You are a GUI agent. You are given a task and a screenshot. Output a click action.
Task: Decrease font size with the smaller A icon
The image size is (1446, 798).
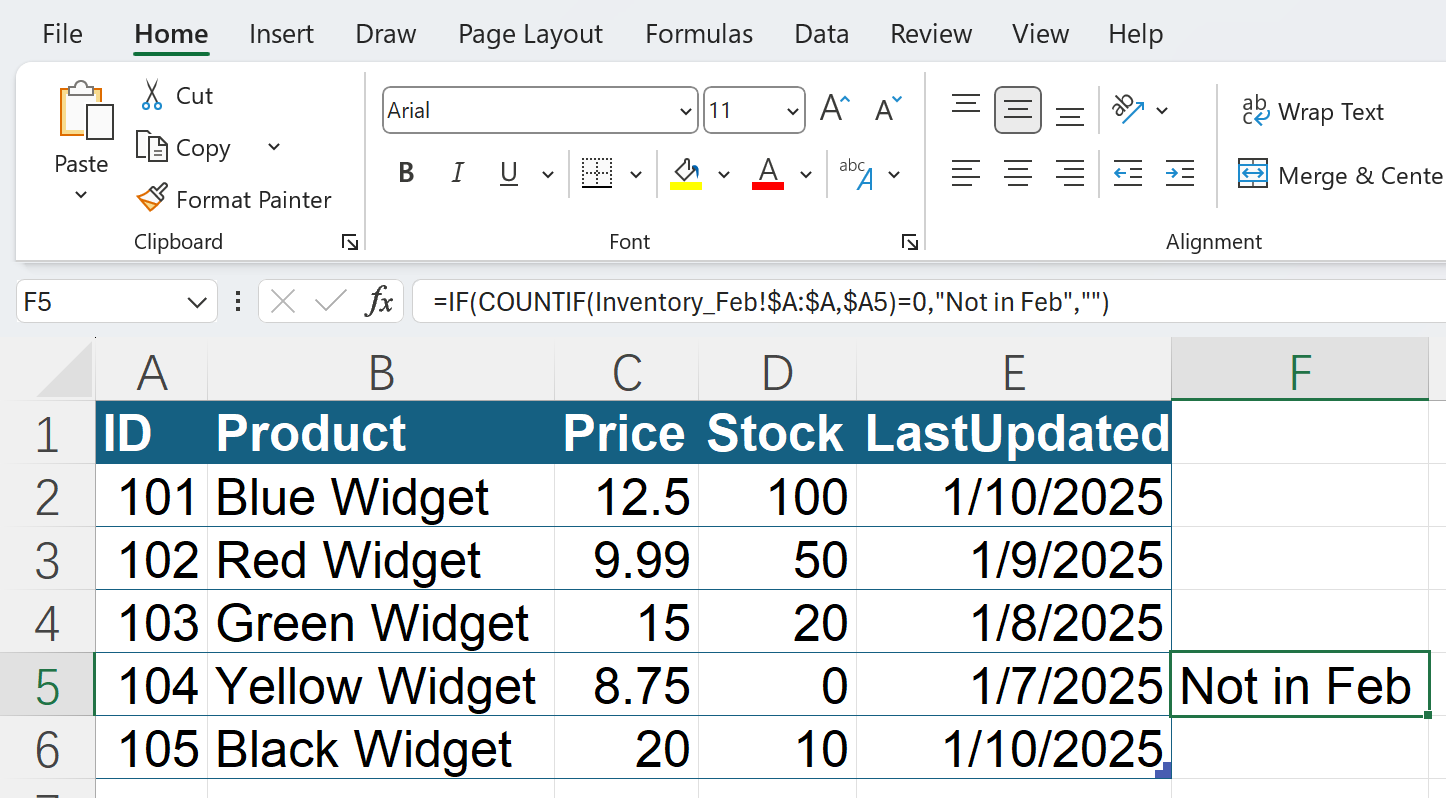[887, 110]
